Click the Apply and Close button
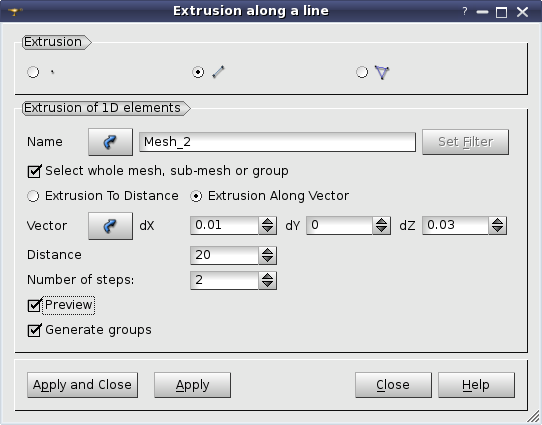 (82, 385)
